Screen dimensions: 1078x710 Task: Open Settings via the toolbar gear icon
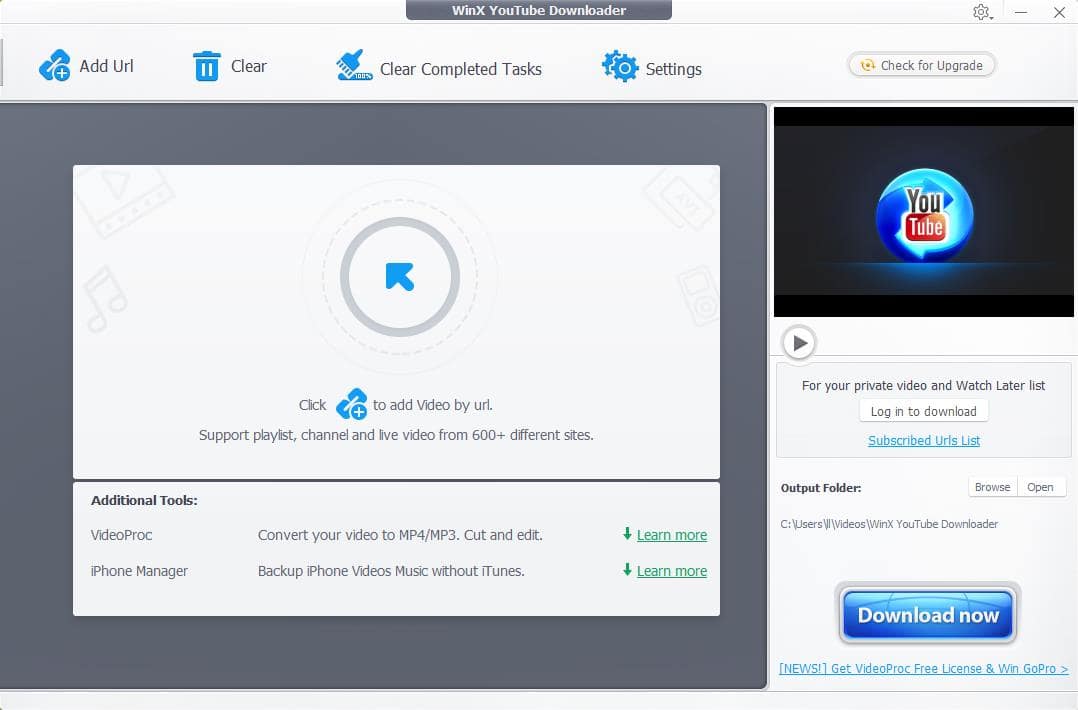(620, 67)
